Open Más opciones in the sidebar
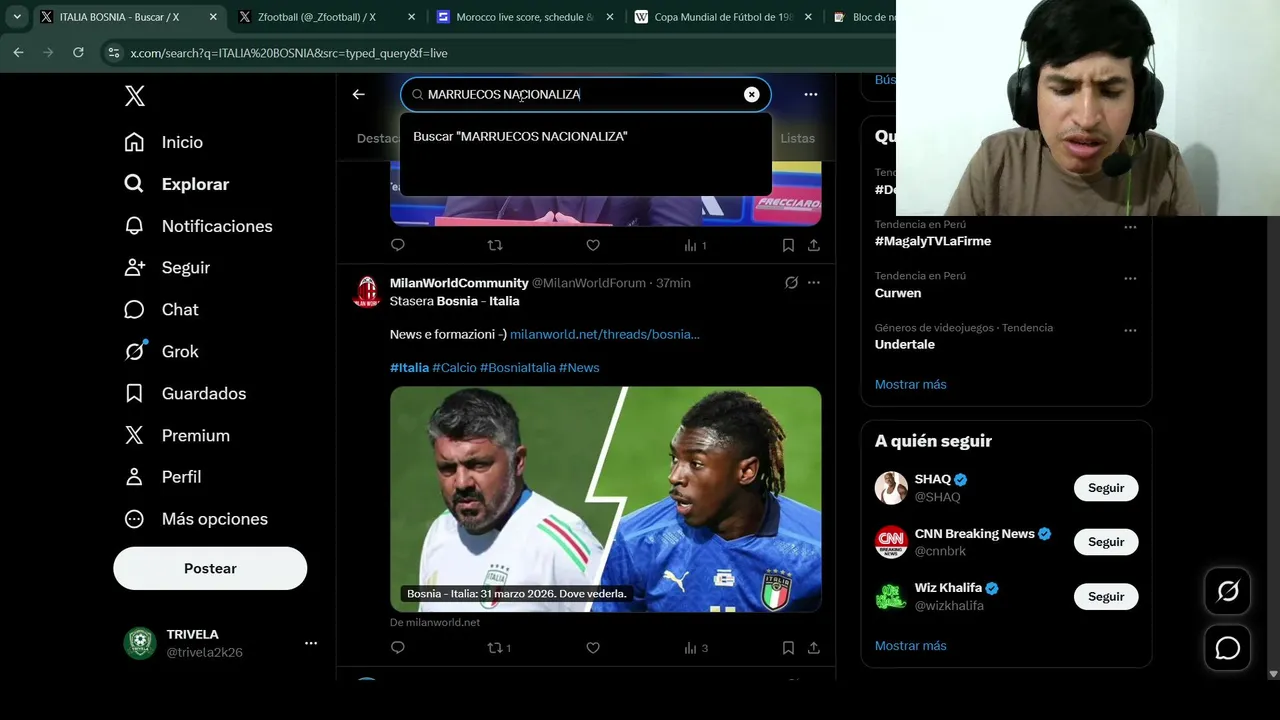The image size is (1280, 720). pyautogui.click(x=196, y=519)
